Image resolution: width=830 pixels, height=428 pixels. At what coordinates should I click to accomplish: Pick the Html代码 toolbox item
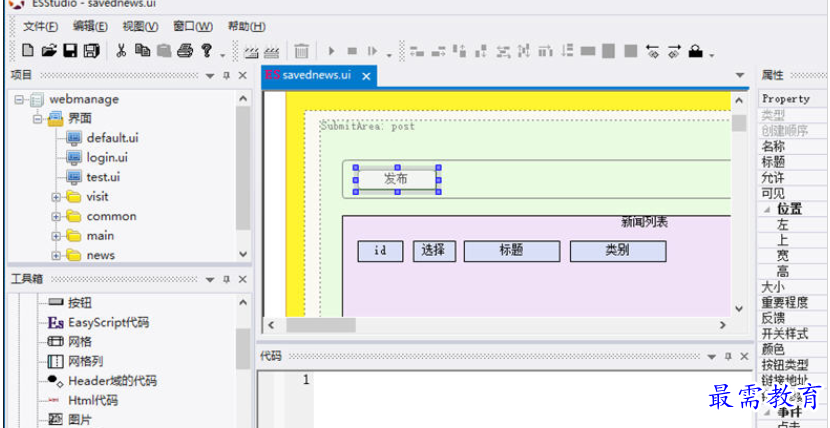[x=93, y=400]
